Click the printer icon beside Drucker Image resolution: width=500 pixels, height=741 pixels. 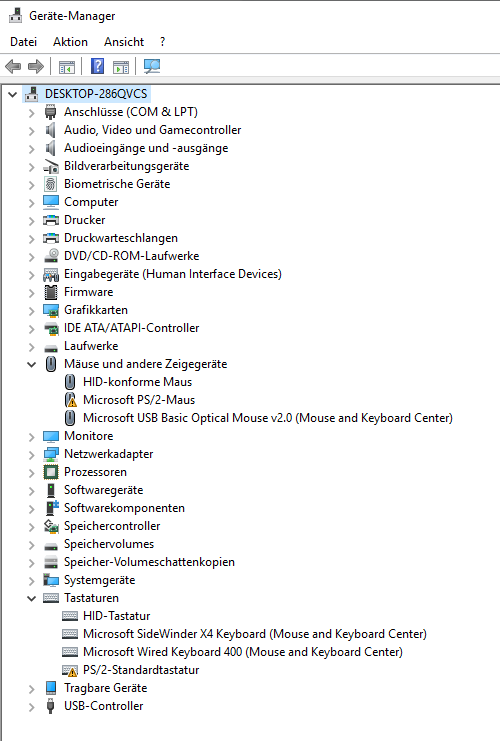click(x=51, y=220)
